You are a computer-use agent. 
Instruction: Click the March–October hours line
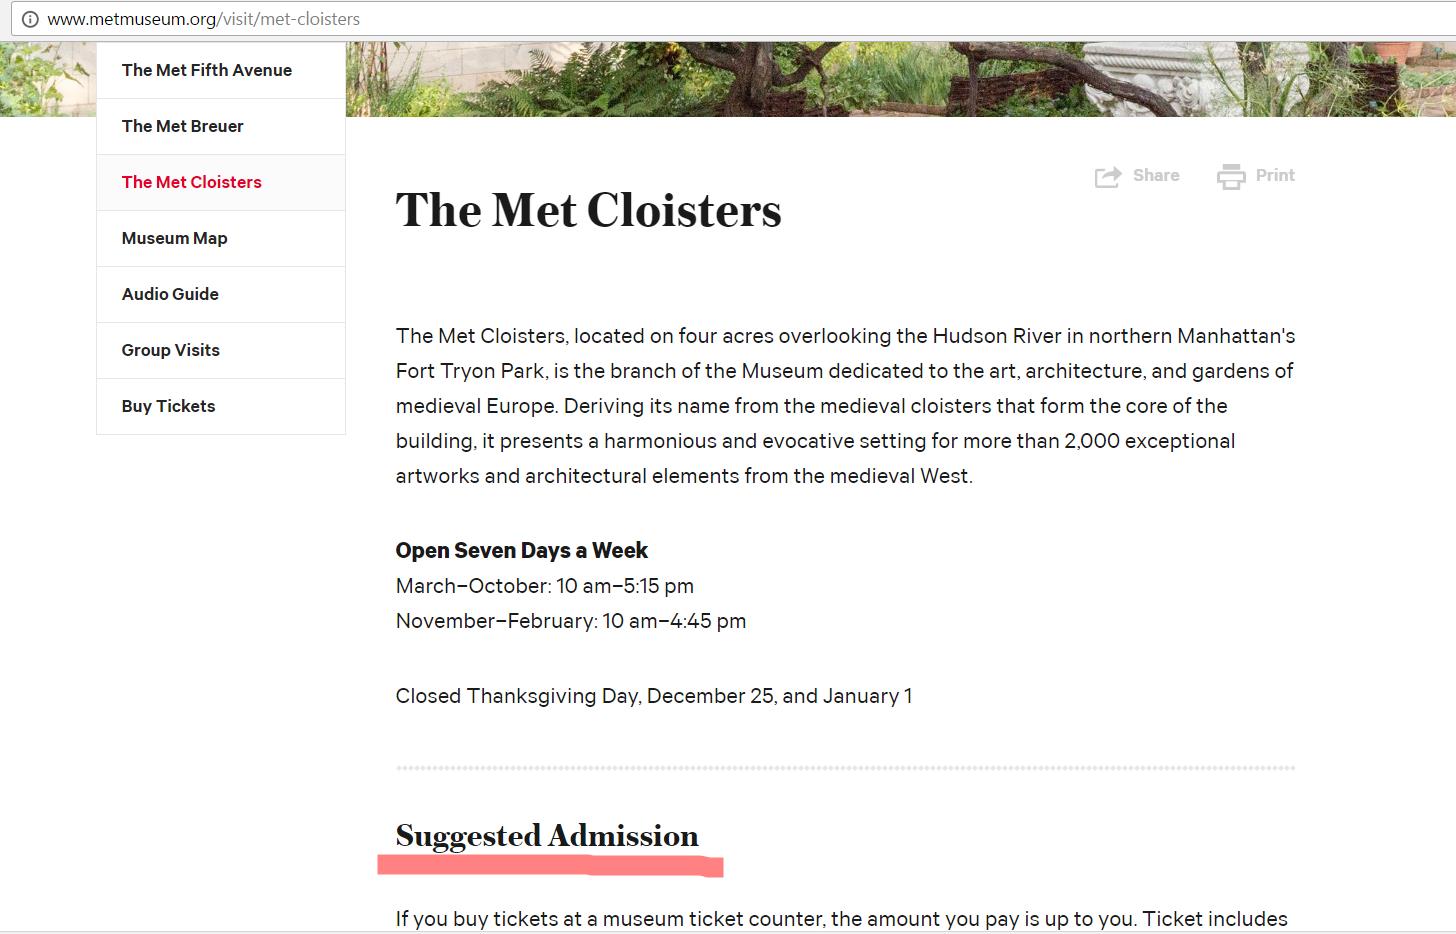click(x=545, y=586)
